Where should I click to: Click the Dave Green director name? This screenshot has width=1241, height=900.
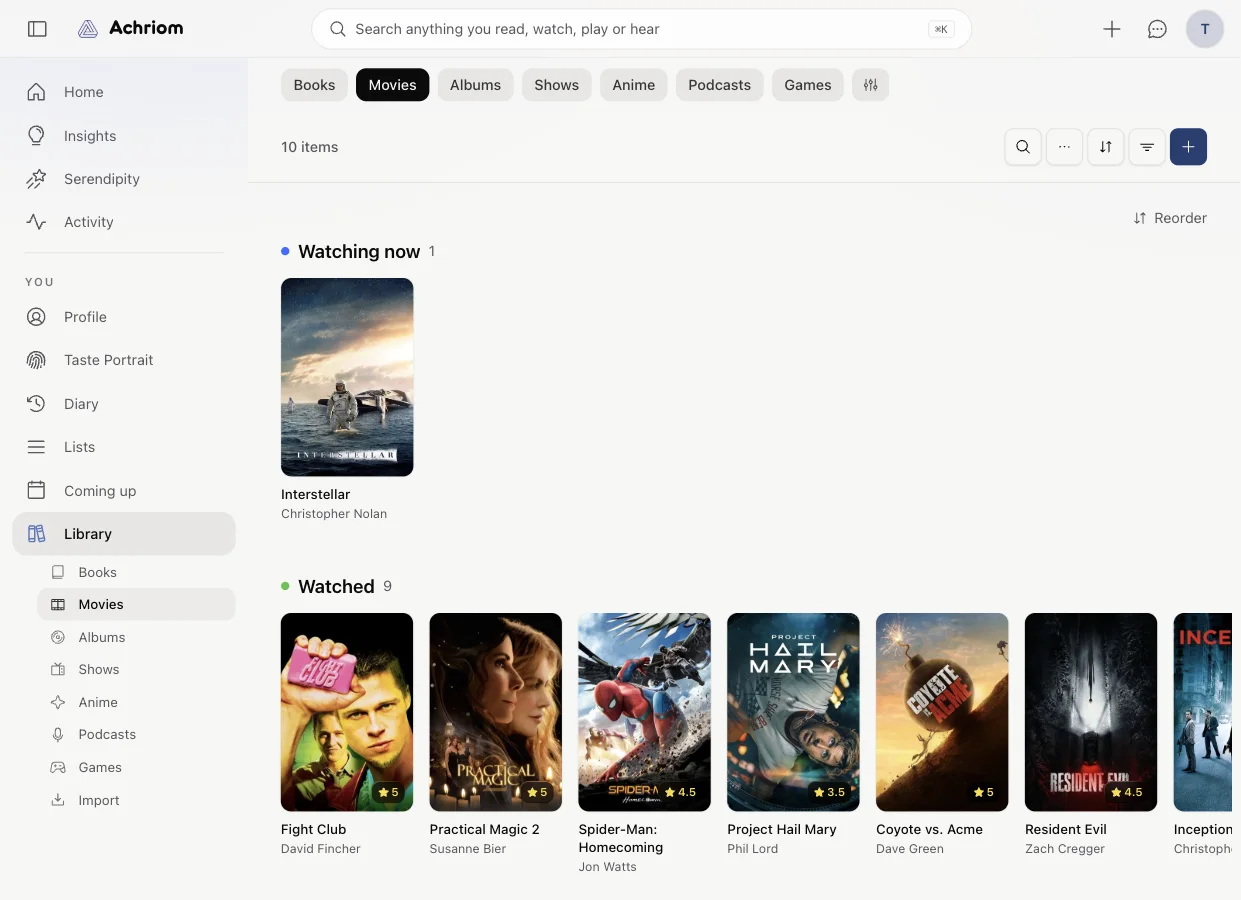(x=910, y=849)
